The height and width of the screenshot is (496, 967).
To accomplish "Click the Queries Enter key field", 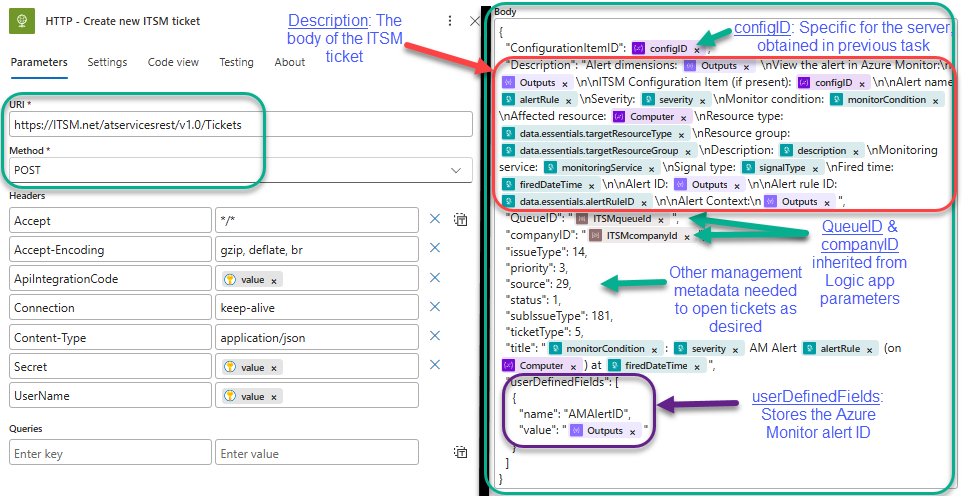I will point(110,452).
